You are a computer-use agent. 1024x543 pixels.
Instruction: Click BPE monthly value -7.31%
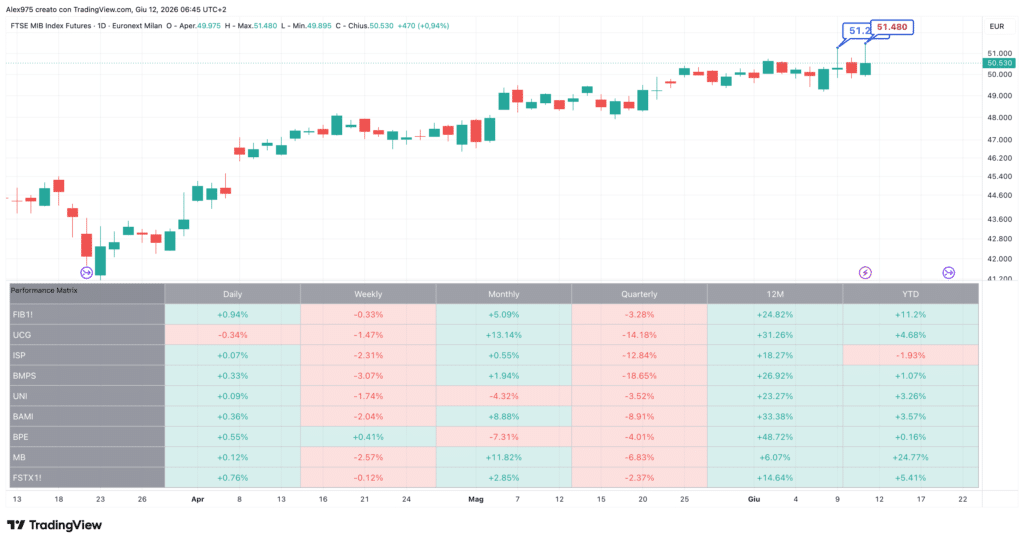point(504,436)
